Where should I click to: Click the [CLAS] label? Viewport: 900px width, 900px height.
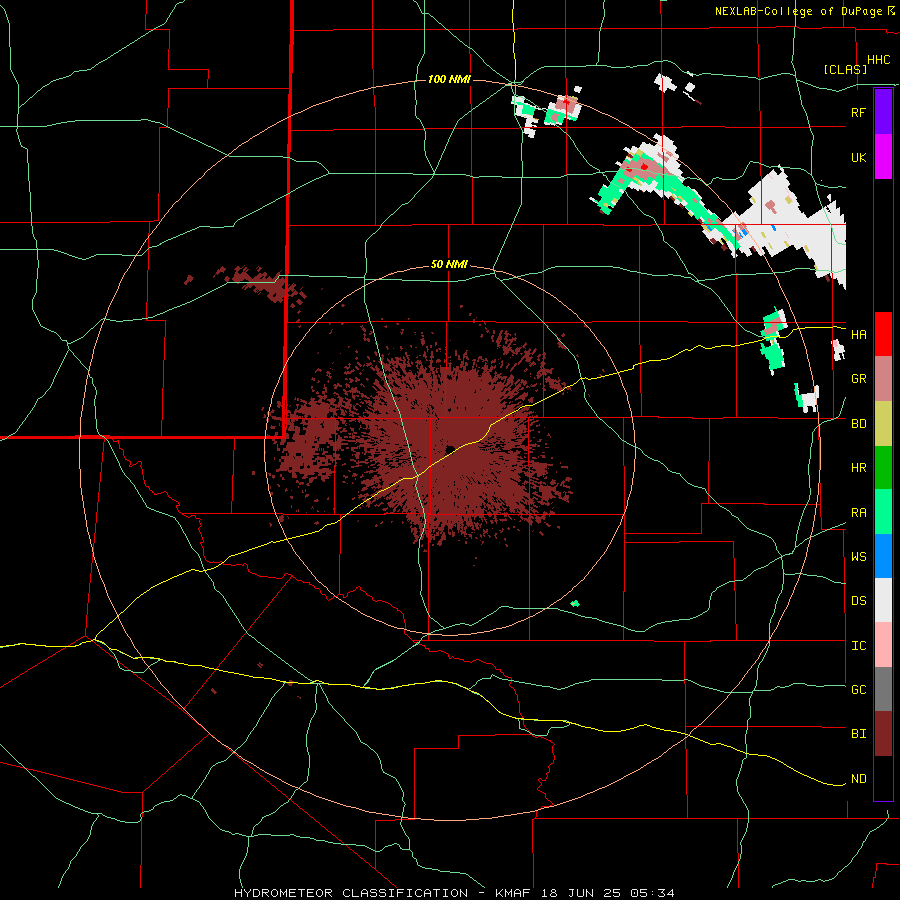[x=845, y=69]
